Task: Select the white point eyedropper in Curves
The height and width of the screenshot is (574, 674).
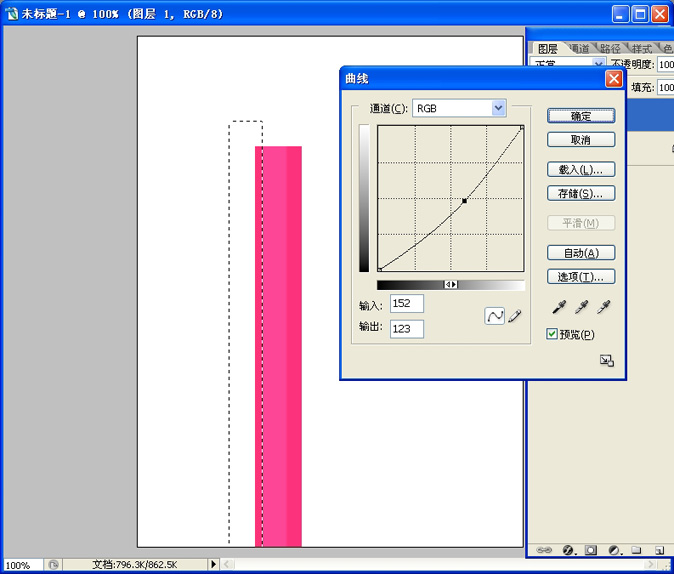Action: (604, 307)
